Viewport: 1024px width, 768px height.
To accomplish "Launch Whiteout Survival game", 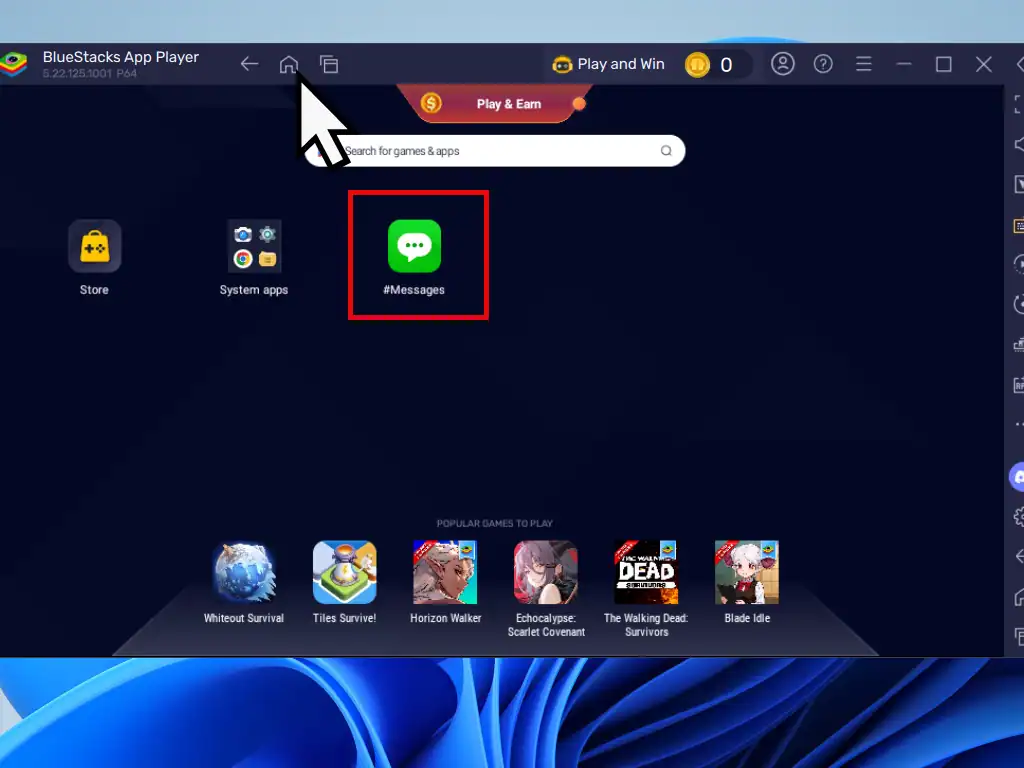I will point(244,573).
